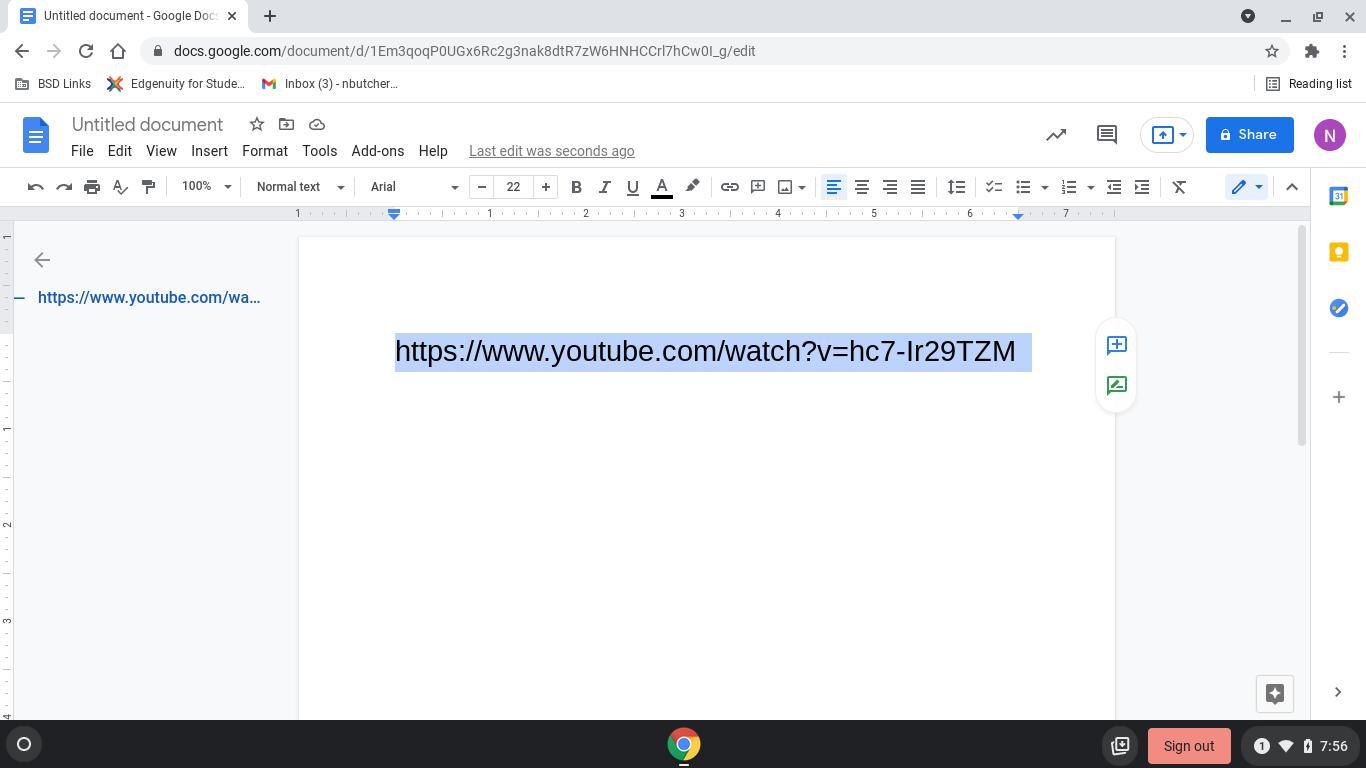The height and width of the screenshot is (768, 1366).
Task: Open the zoom level dropdown
Action: click(206, 187)
